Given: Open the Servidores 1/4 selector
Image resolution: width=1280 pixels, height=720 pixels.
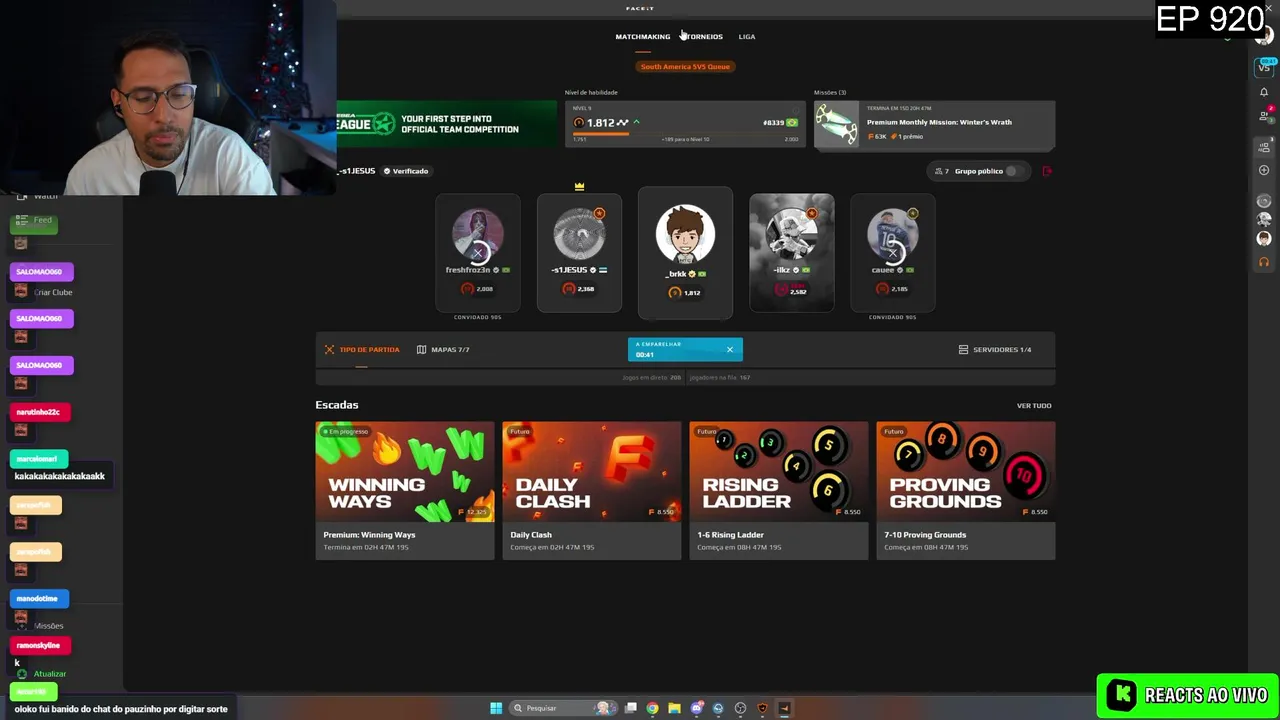Looking at the screenshot, I should pos(995,349).
